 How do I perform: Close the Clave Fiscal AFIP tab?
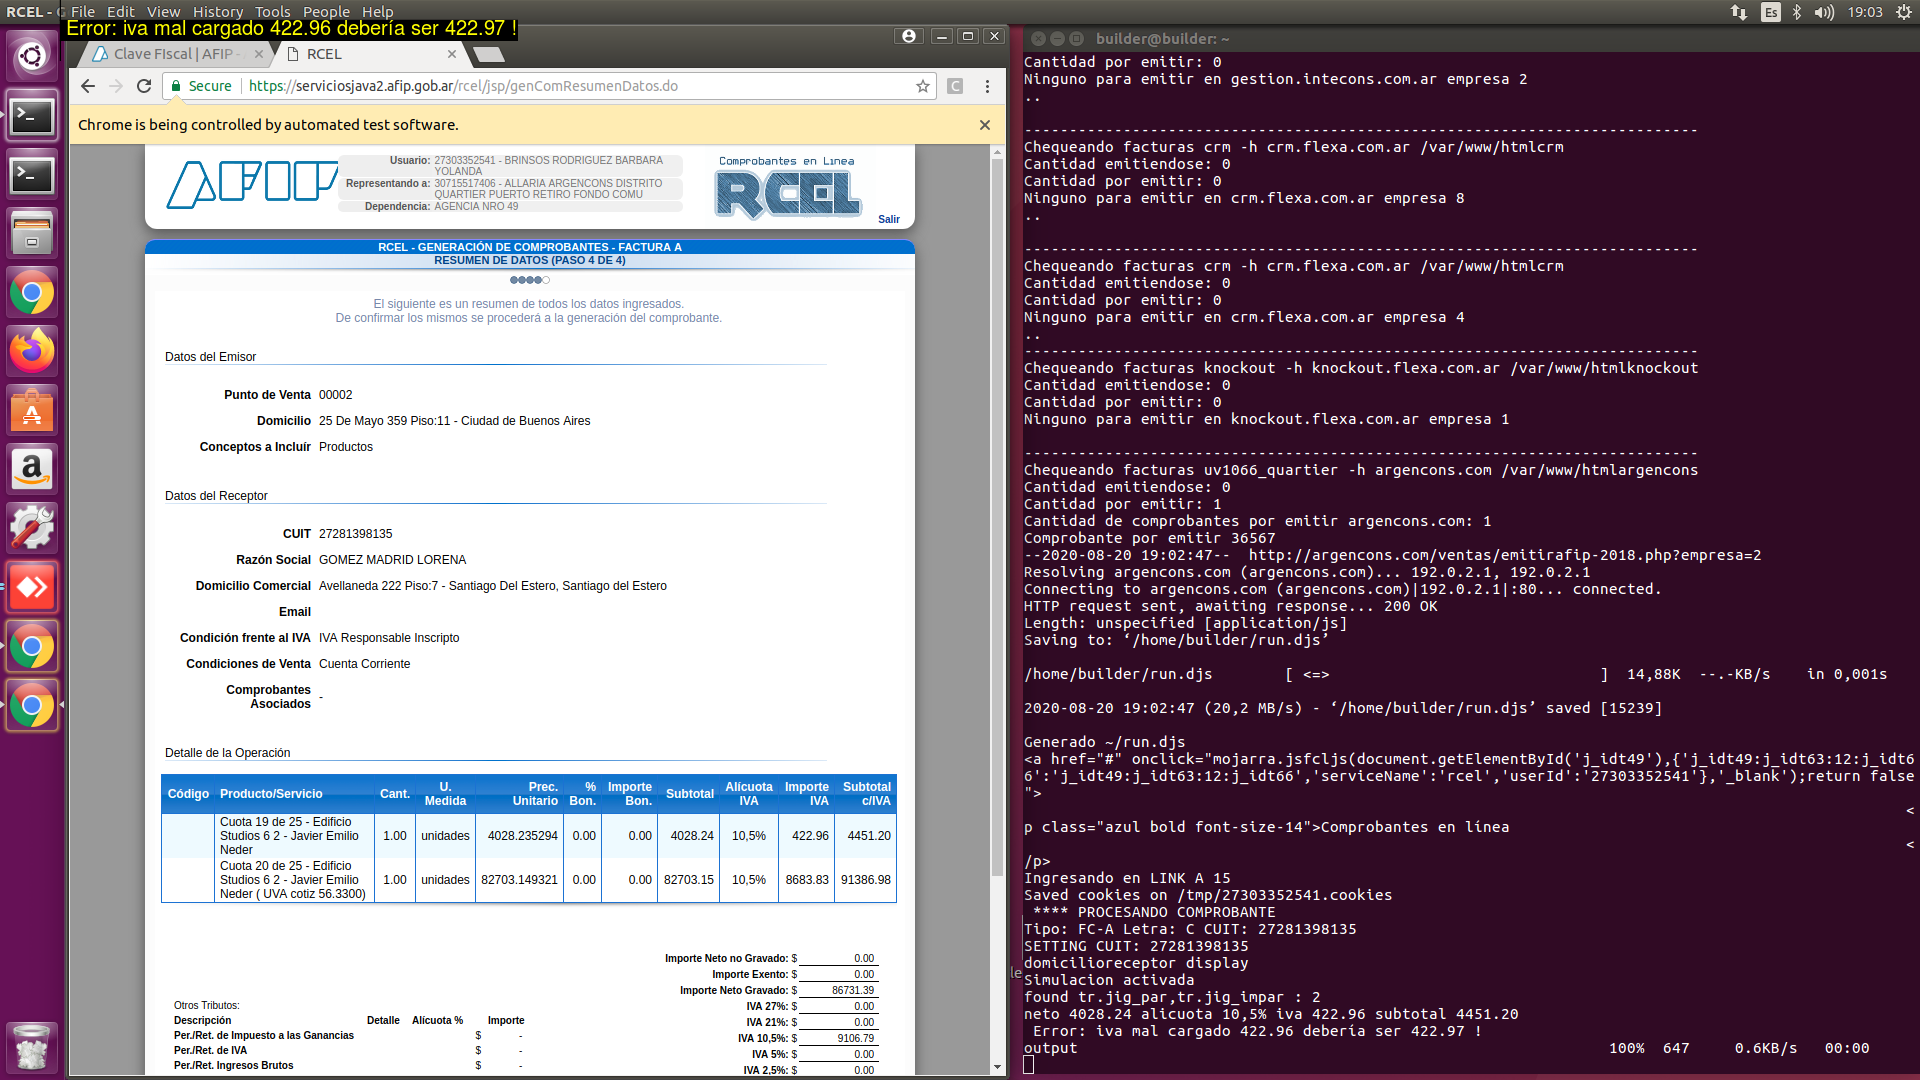tap(259, 54)
